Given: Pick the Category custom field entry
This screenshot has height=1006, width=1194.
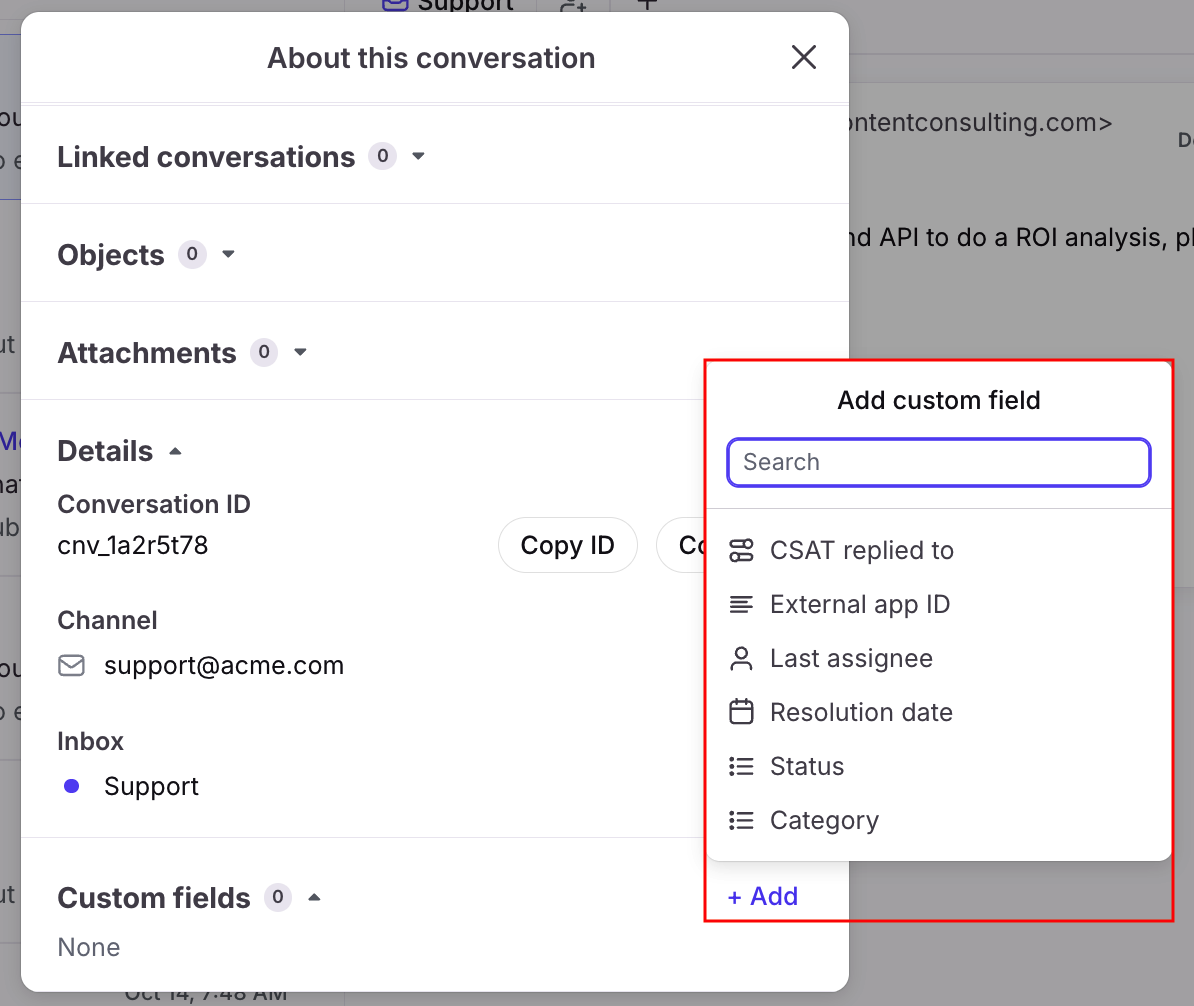Looking at the screenshot, I should click(824, 820).
